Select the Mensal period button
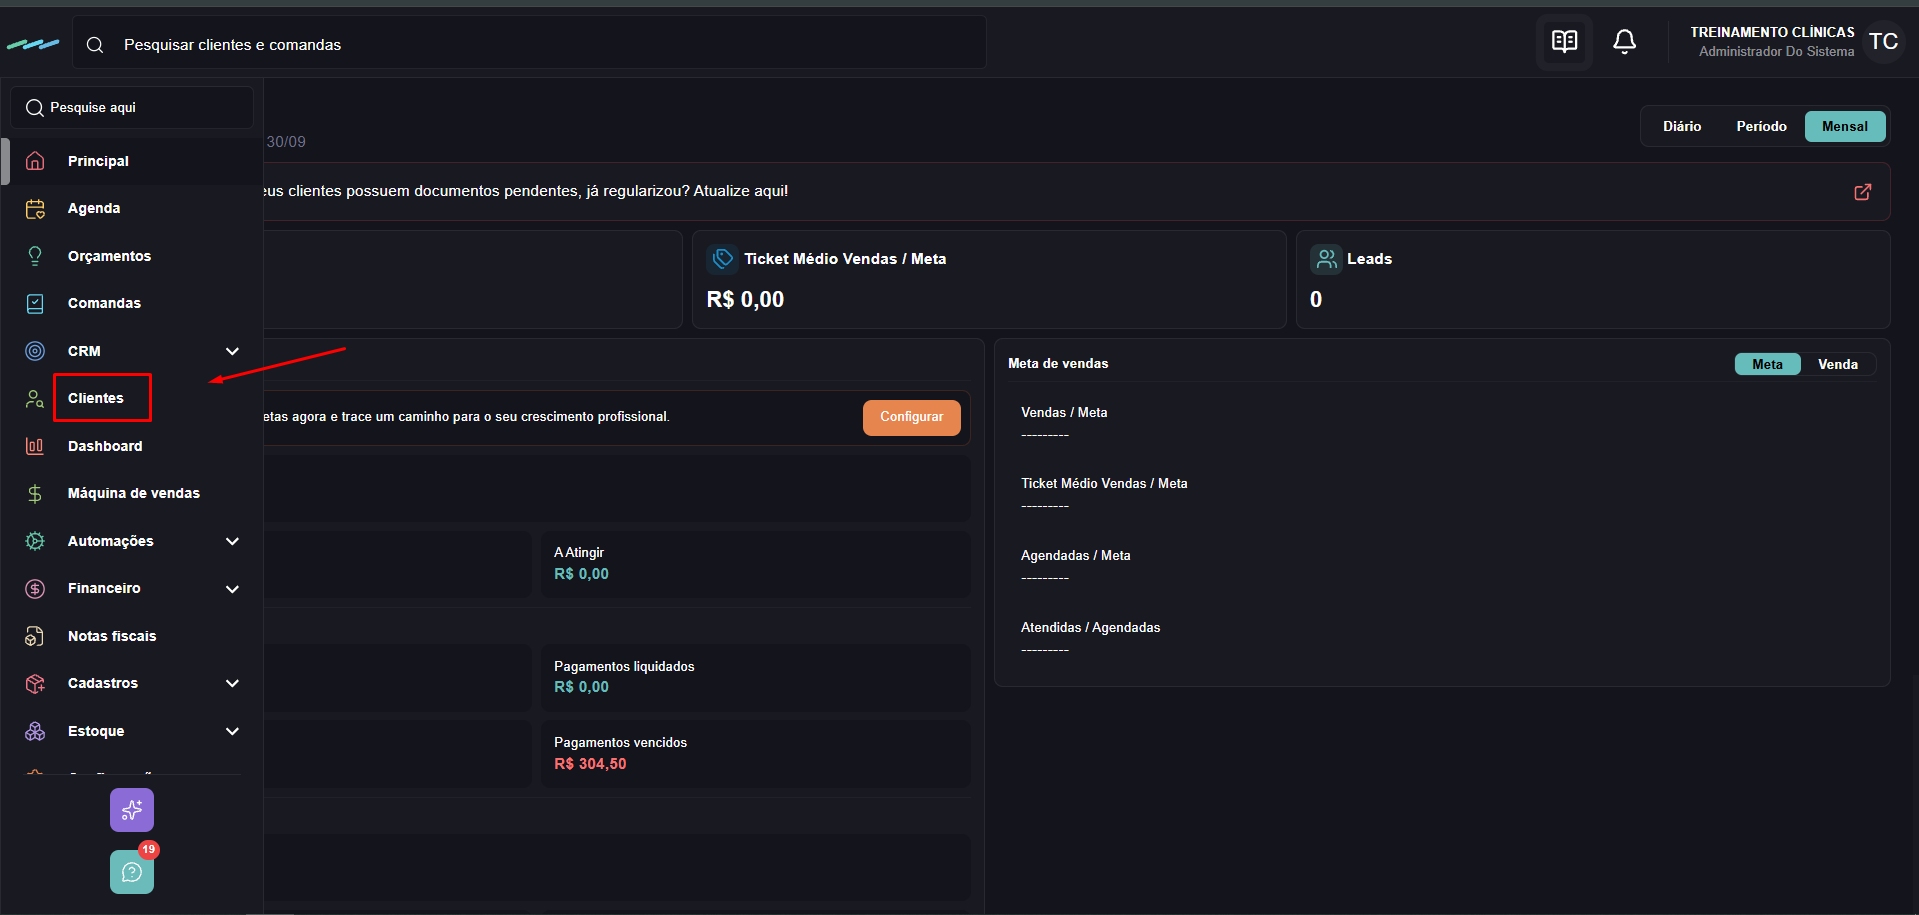Viewport: 1919px width, 915px height. [1844, 126]
